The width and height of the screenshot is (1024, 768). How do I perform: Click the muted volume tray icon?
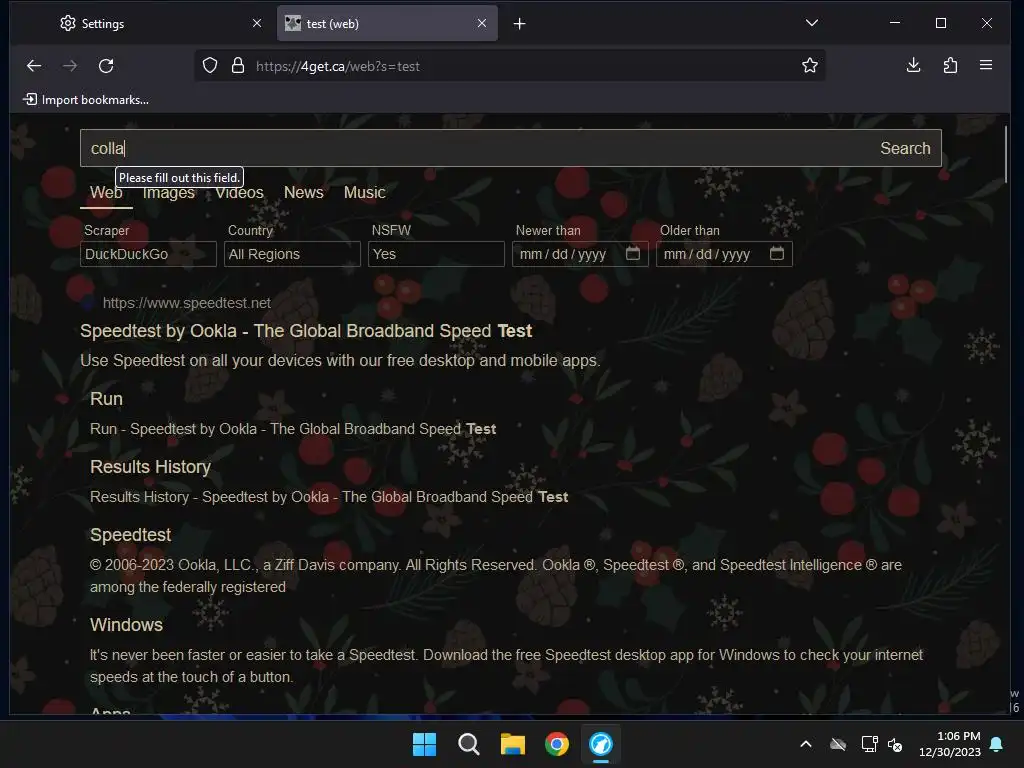coord(895,744)
